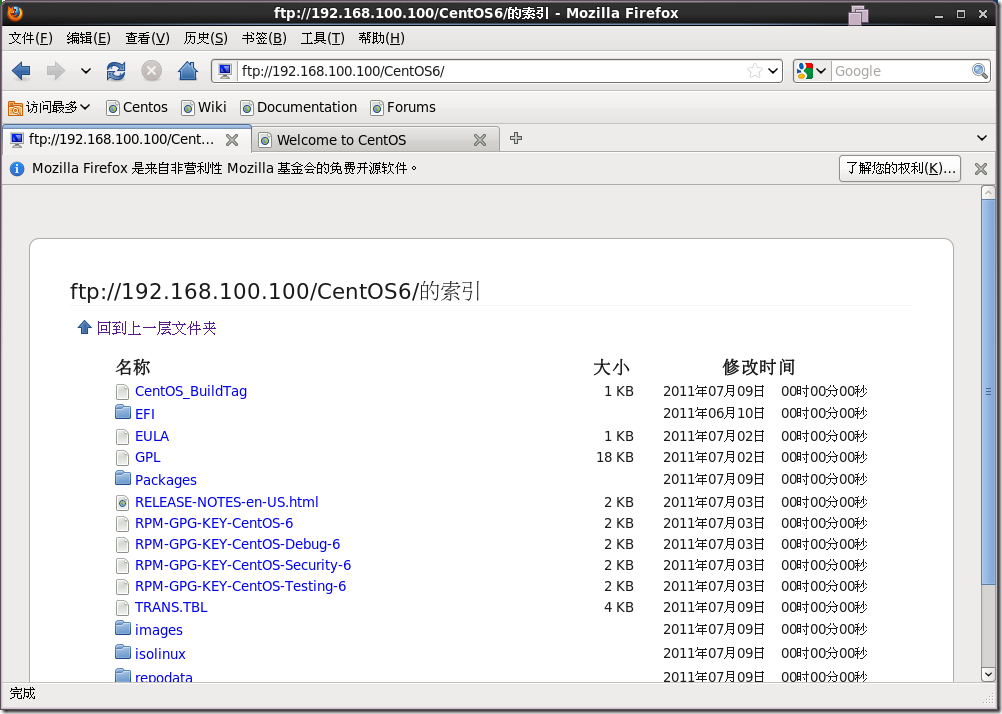
Task: Click the scrollbar up arrow
Action: tap(988, 192)
